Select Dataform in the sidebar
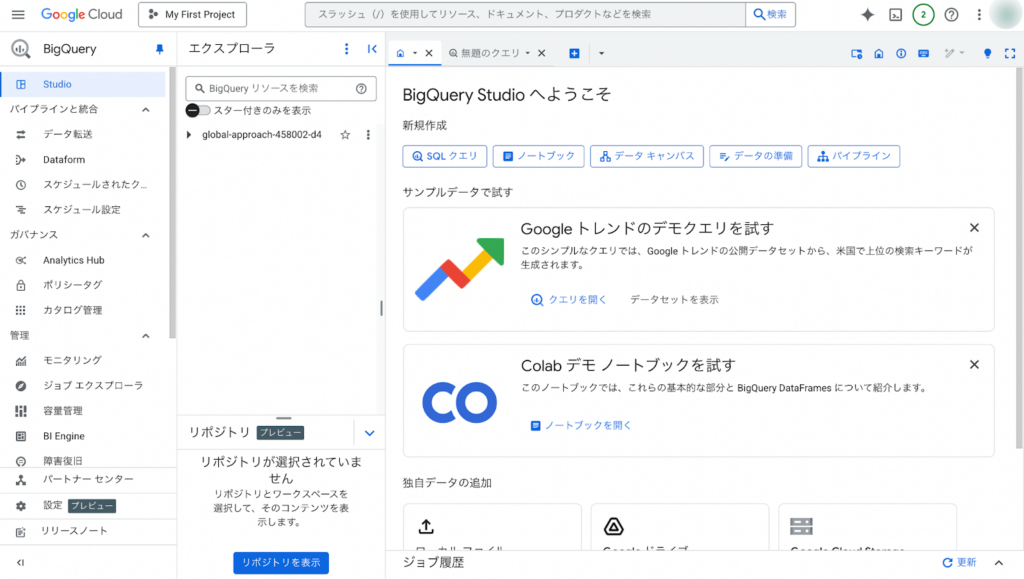 pyautogui.click(x=64, y=160)
